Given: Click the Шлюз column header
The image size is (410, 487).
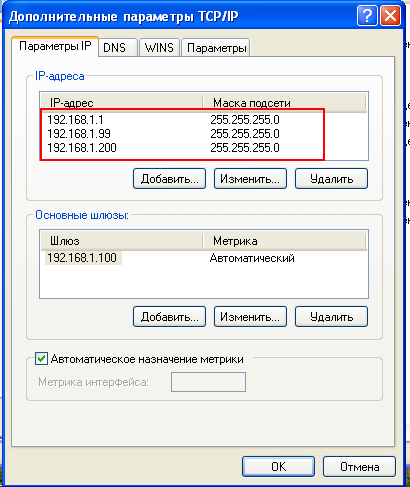Looking at the screenshot, I should pos(122,241).
